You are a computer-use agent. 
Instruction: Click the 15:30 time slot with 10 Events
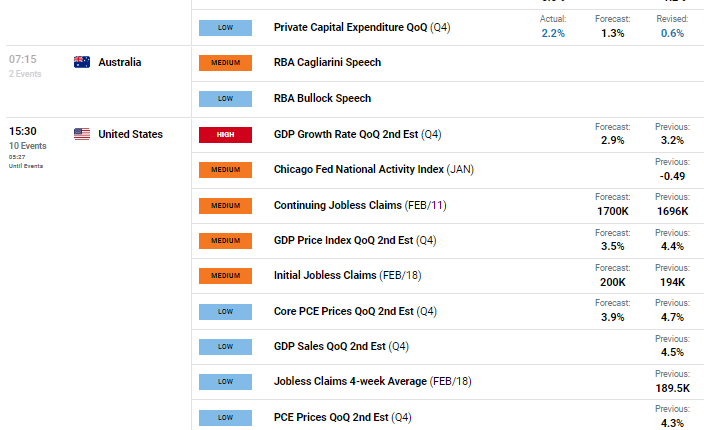tap(25, 132)
